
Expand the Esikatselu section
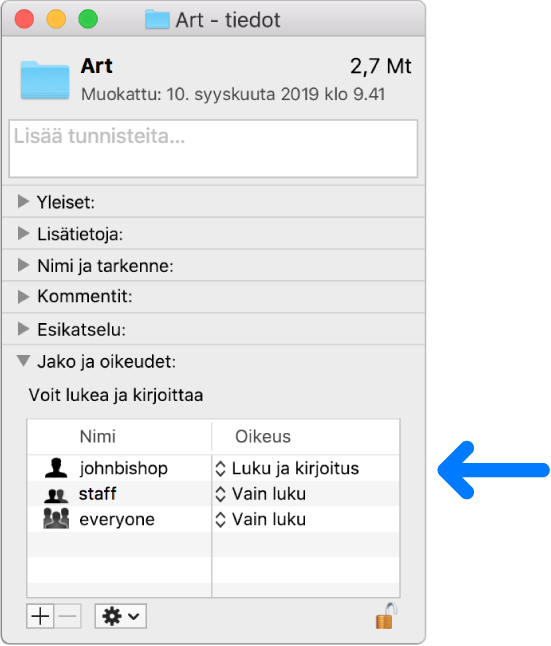[23, 329]
